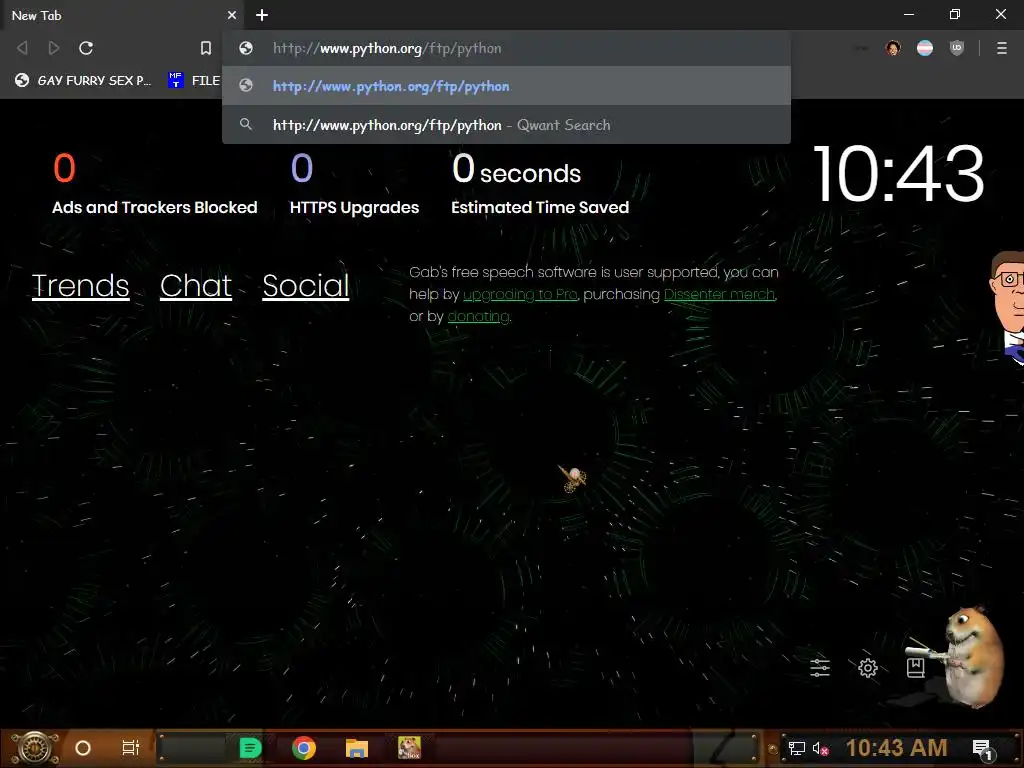Screen dimensions: 1024x768
Task: Launch Google Chrome from the taskbar
Action: coord(304,748)
